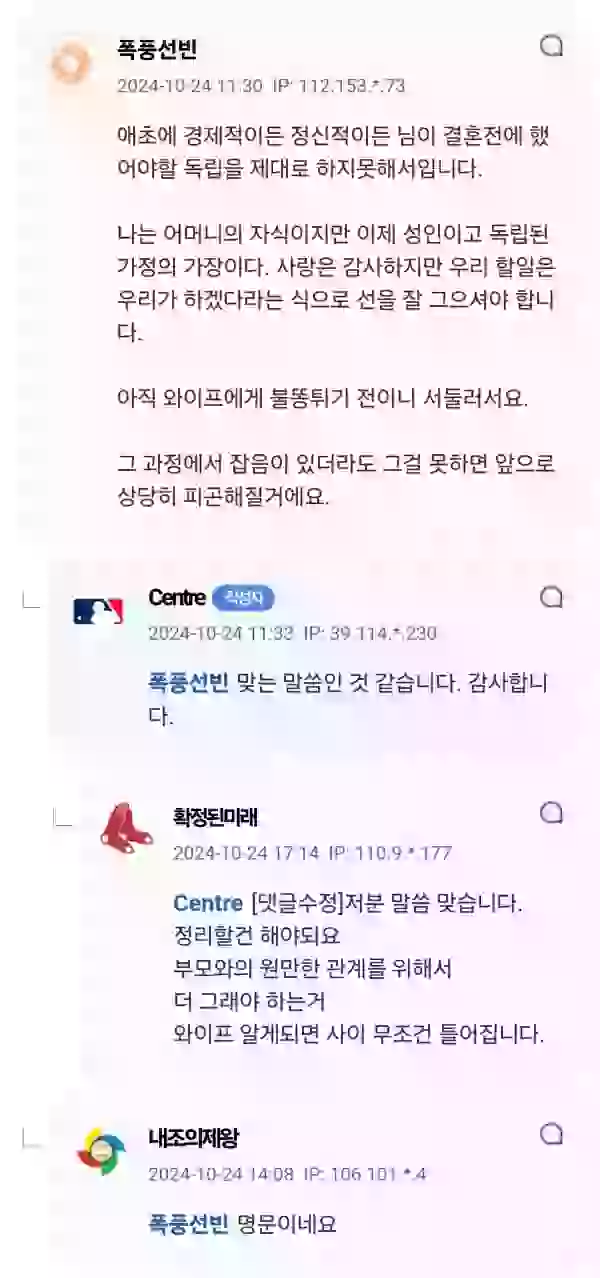Tap reply bubble icon on 내조의제왕's comment
This screenshot has width=600, height=1278.
pos(551,1134)
